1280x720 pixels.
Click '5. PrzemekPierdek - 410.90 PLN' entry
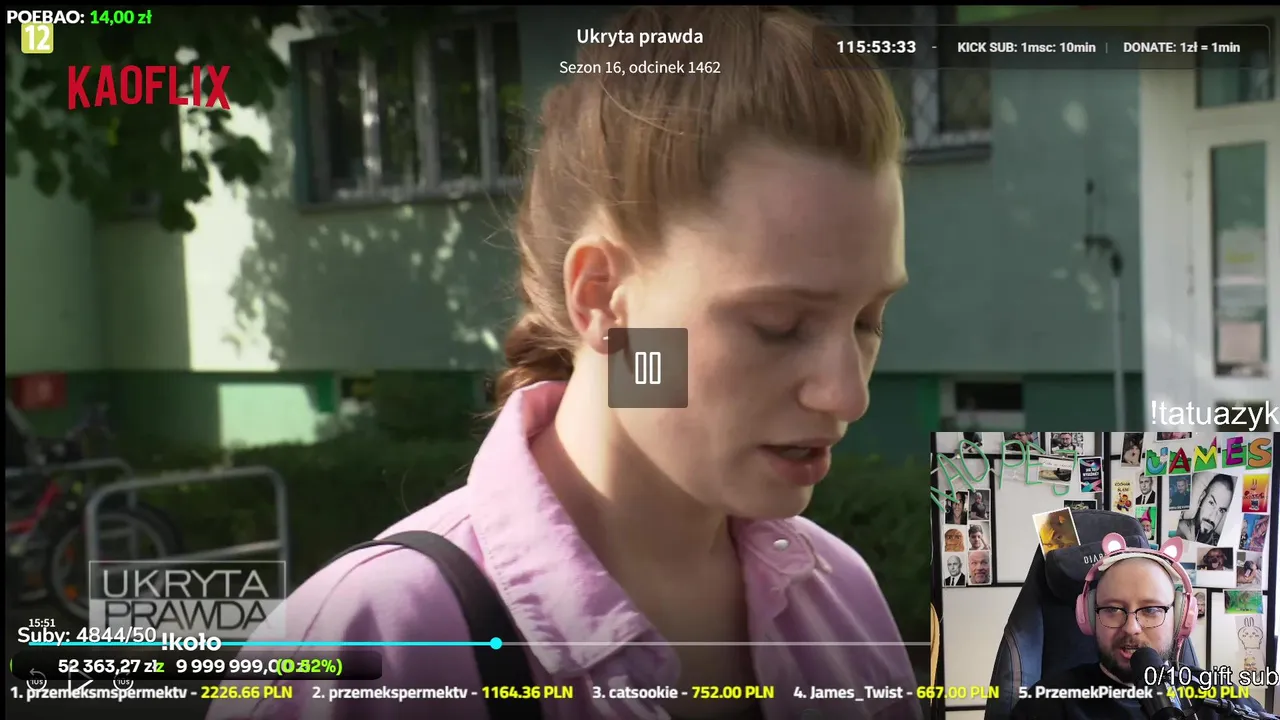click(1133, 692)
